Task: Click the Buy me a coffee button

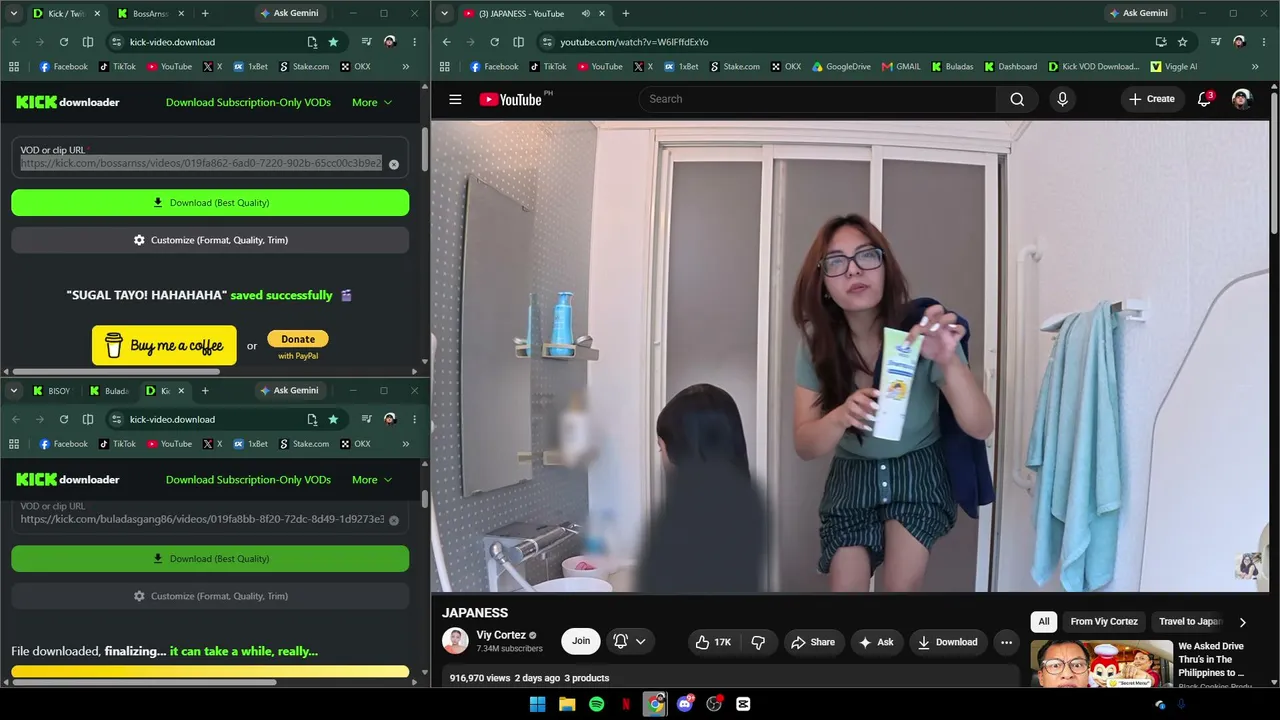Action: 164,346
